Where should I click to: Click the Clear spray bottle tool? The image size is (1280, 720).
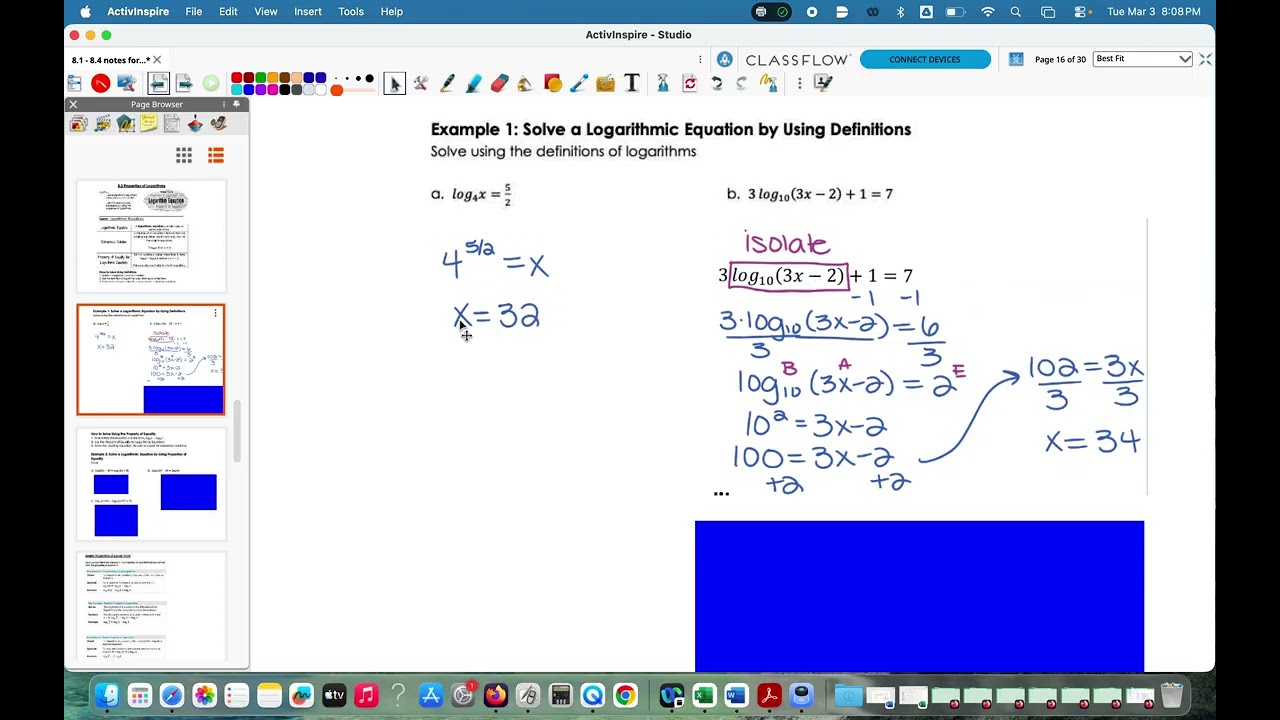[x=662, y=84]
